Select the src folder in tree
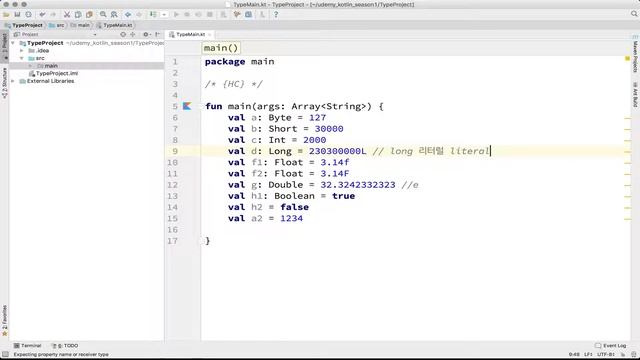Image resolution: width=640 pixels, height=360 pixels. tap(36, 58)
